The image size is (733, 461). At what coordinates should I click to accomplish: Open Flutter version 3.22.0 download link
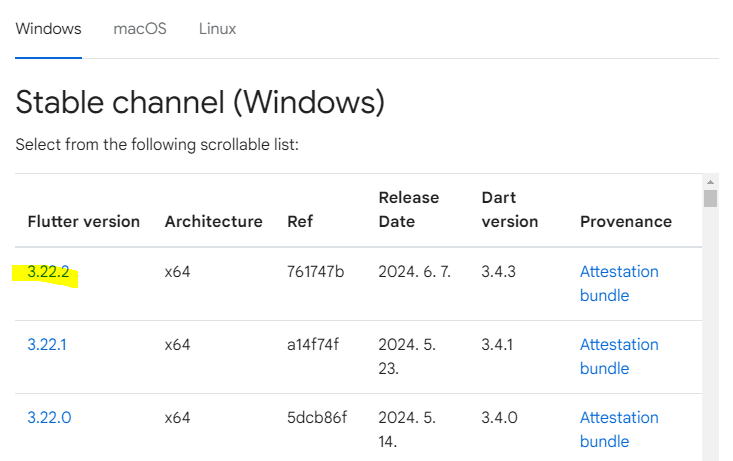(x=49, y=418)
